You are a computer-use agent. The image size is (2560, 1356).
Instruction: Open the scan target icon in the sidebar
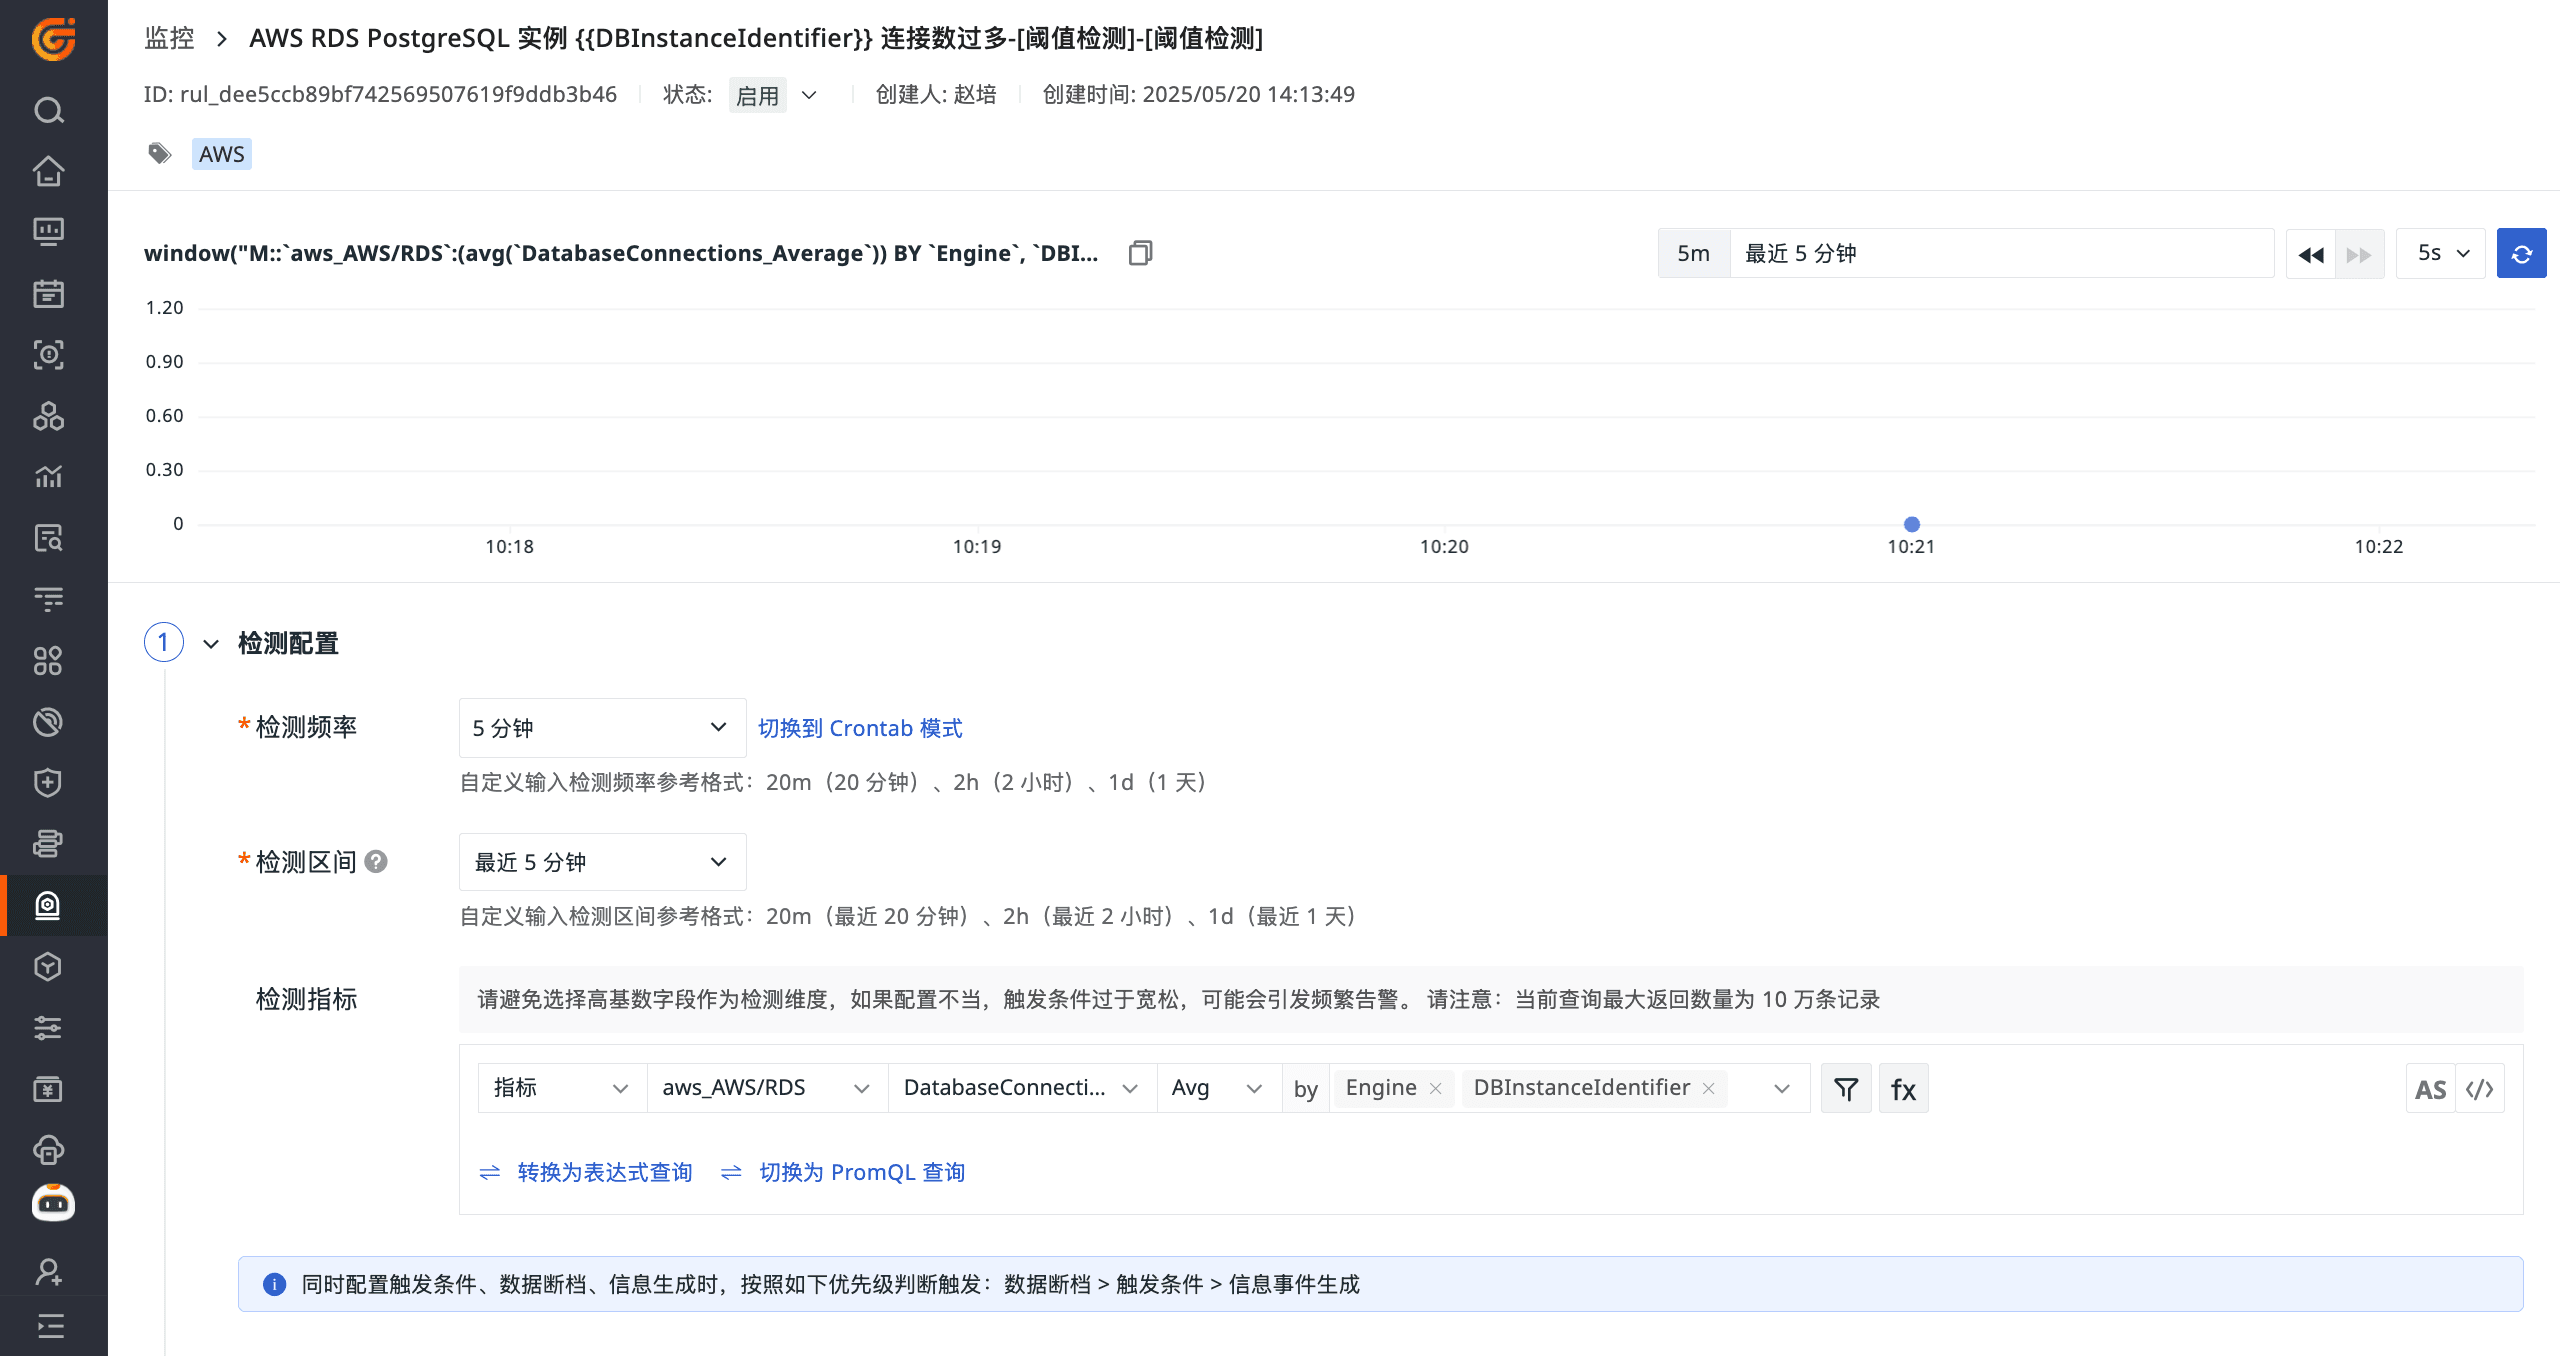tap(49, 355)
